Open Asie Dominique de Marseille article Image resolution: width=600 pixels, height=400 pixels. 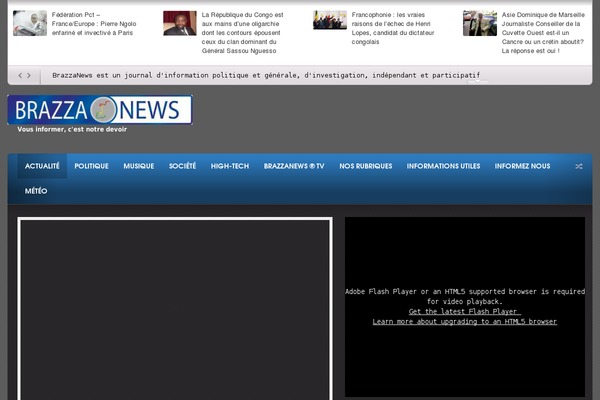pos(543,33)
